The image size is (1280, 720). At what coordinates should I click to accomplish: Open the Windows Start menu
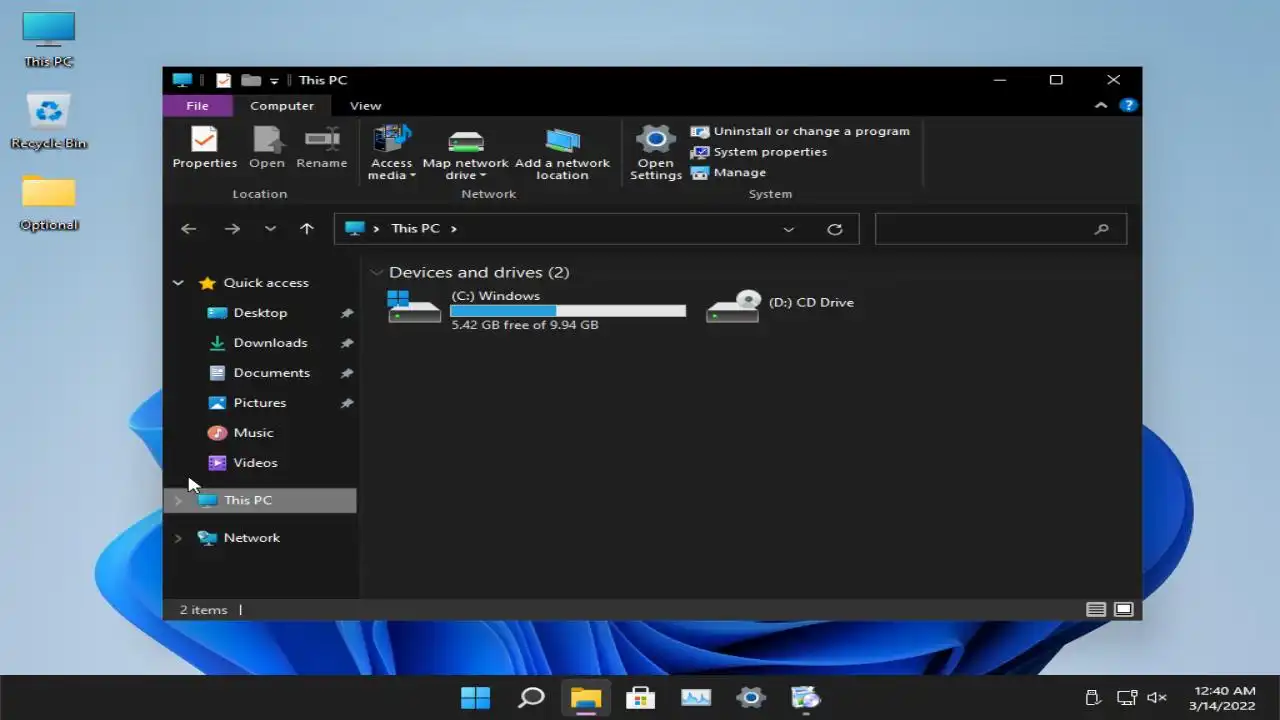475,697
